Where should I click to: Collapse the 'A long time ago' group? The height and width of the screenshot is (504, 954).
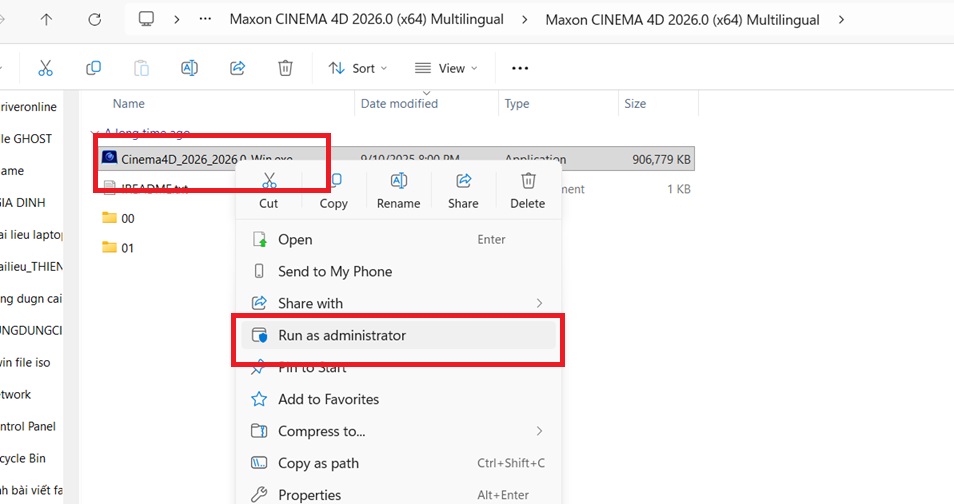click(x=95, y=132)
